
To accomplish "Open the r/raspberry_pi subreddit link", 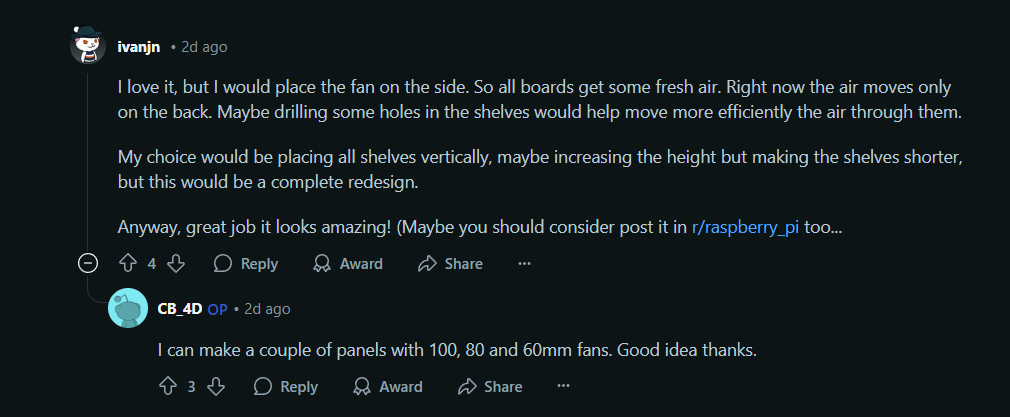I will pyautogui.click(x=745, y=227).
